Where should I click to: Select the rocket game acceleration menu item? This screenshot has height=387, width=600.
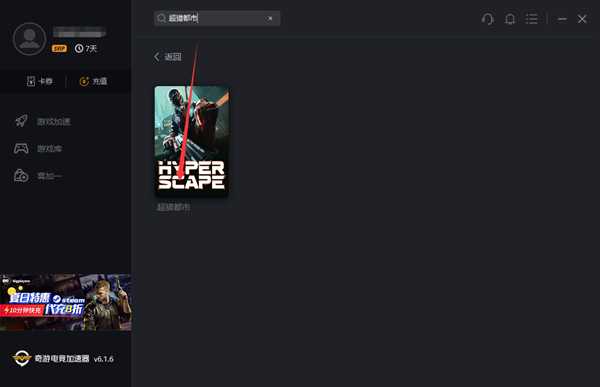point(42,121)
